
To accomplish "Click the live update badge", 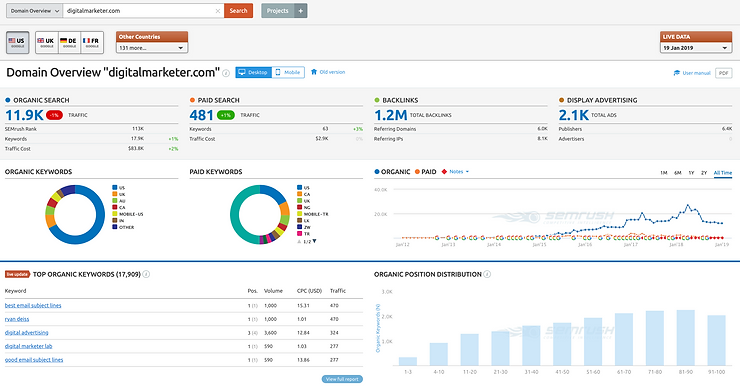I will [x=17, y=274].
